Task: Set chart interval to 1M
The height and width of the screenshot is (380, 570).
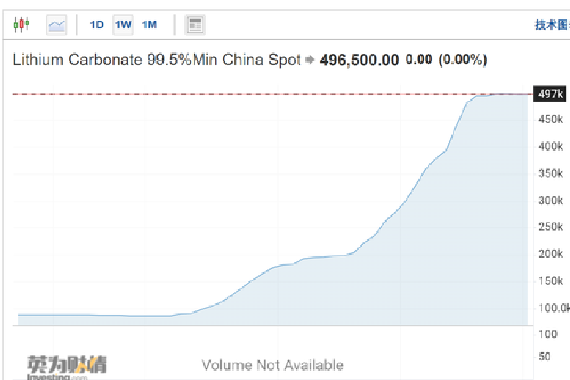Action: 149,25
